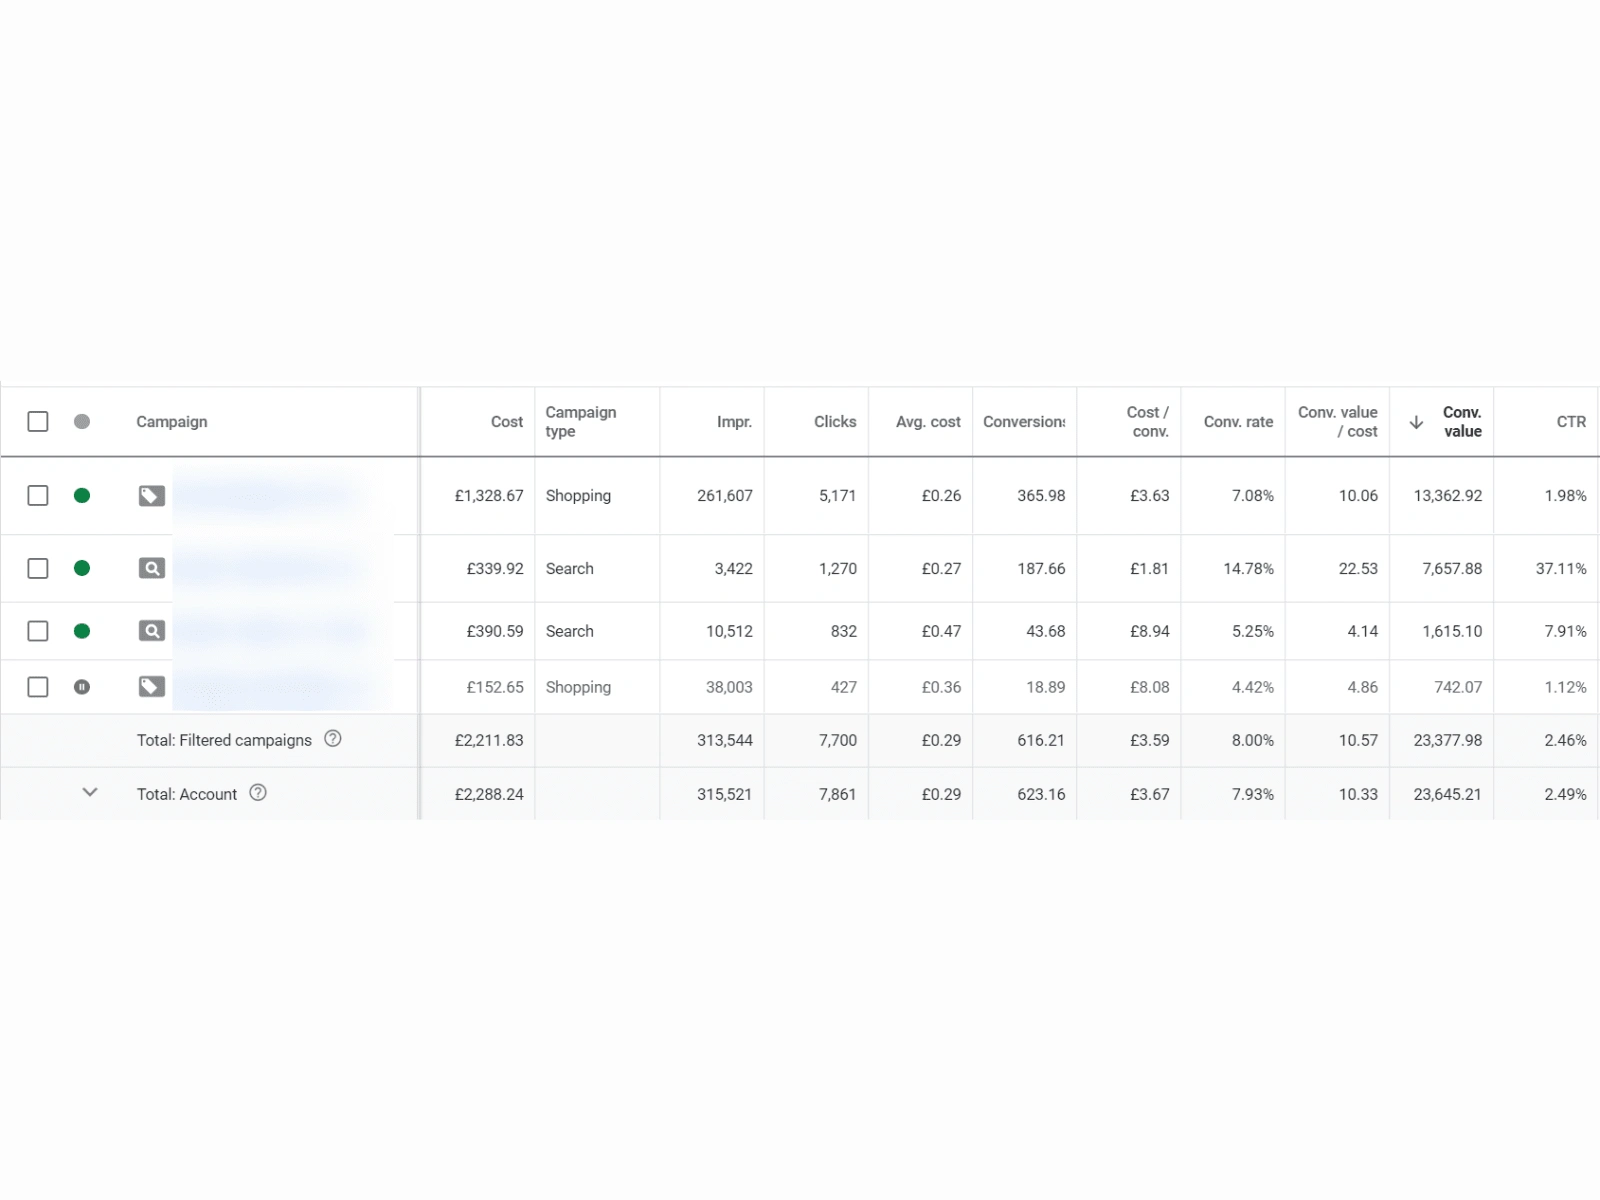This screenshot has width=1600, height=1200.
Task: Open help icon beside Total: Account
Action: point(258,793)
